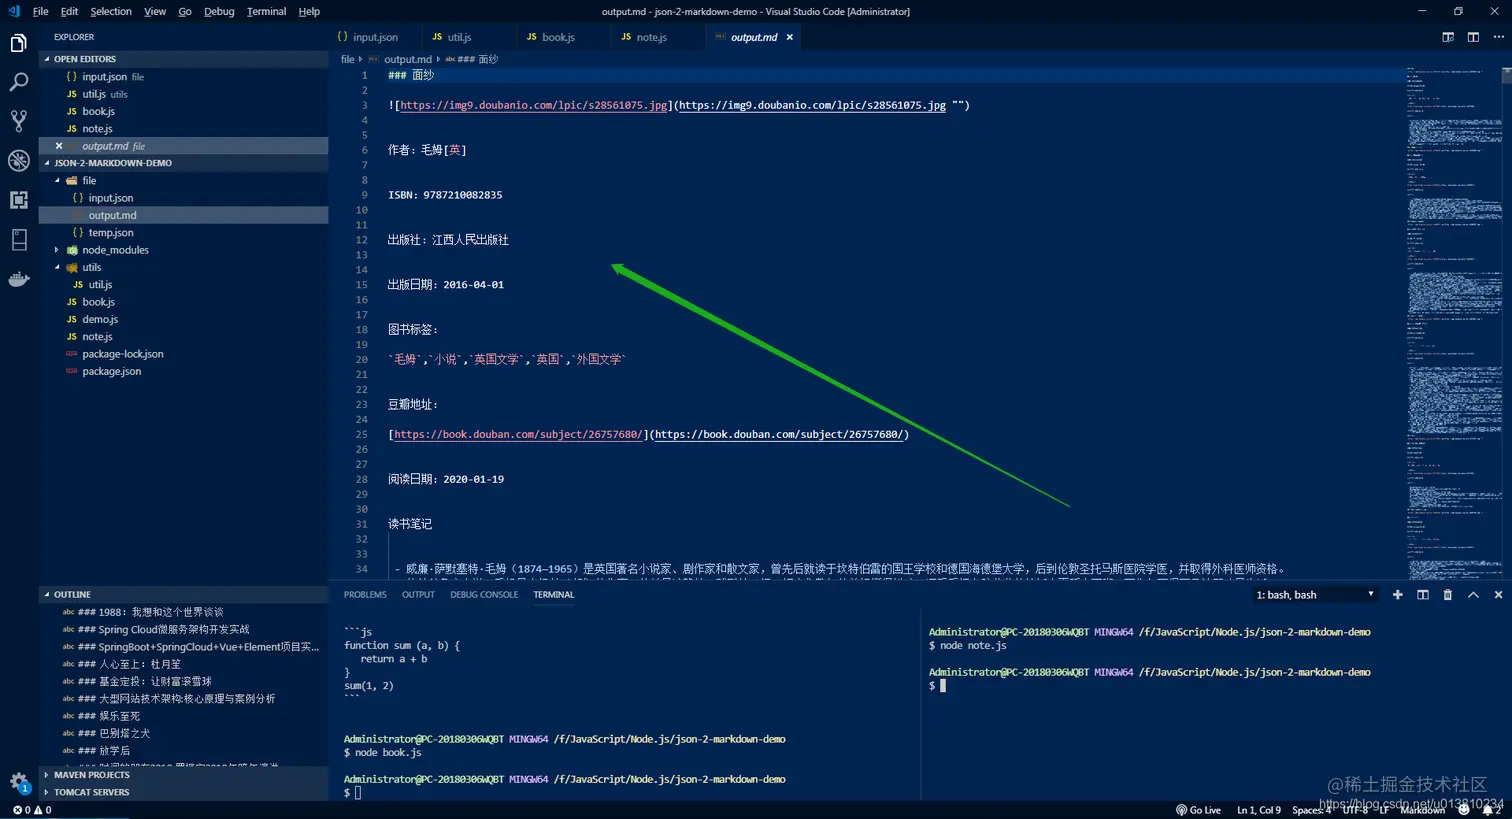Close the bottom terminal panel

tap(1498, 594)
